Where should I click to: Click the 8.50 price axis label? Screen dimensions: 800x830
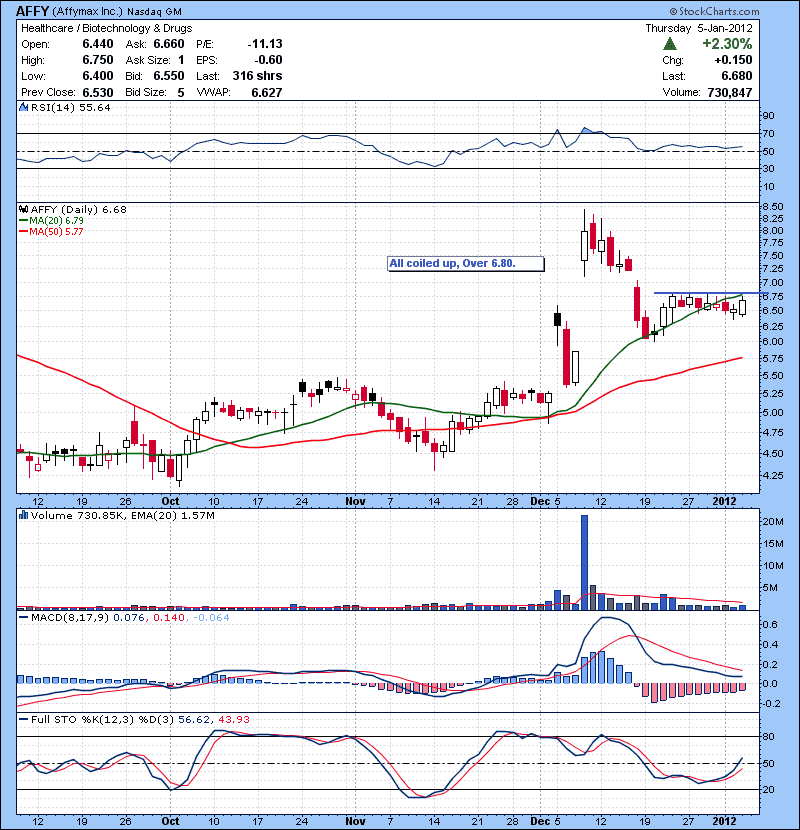[773, 206]
